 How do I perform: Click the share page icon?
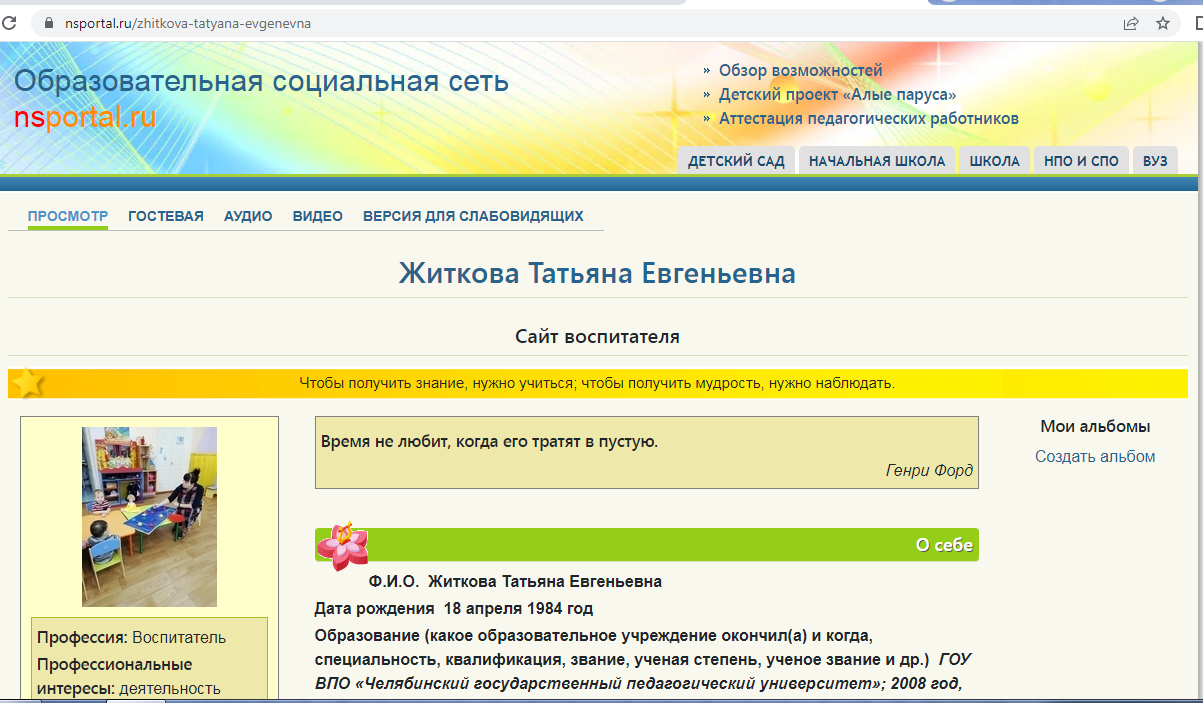click(1131, 23)
